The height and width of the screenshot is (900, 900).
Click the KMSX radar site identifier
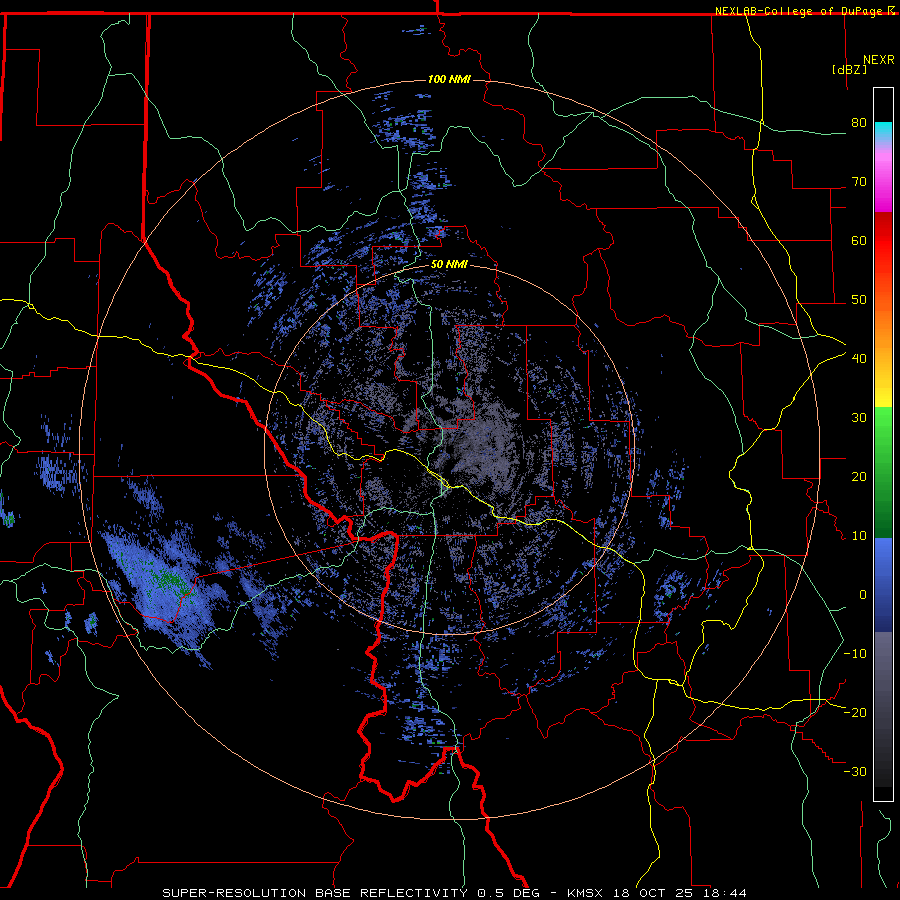click(x=586, y=893)
